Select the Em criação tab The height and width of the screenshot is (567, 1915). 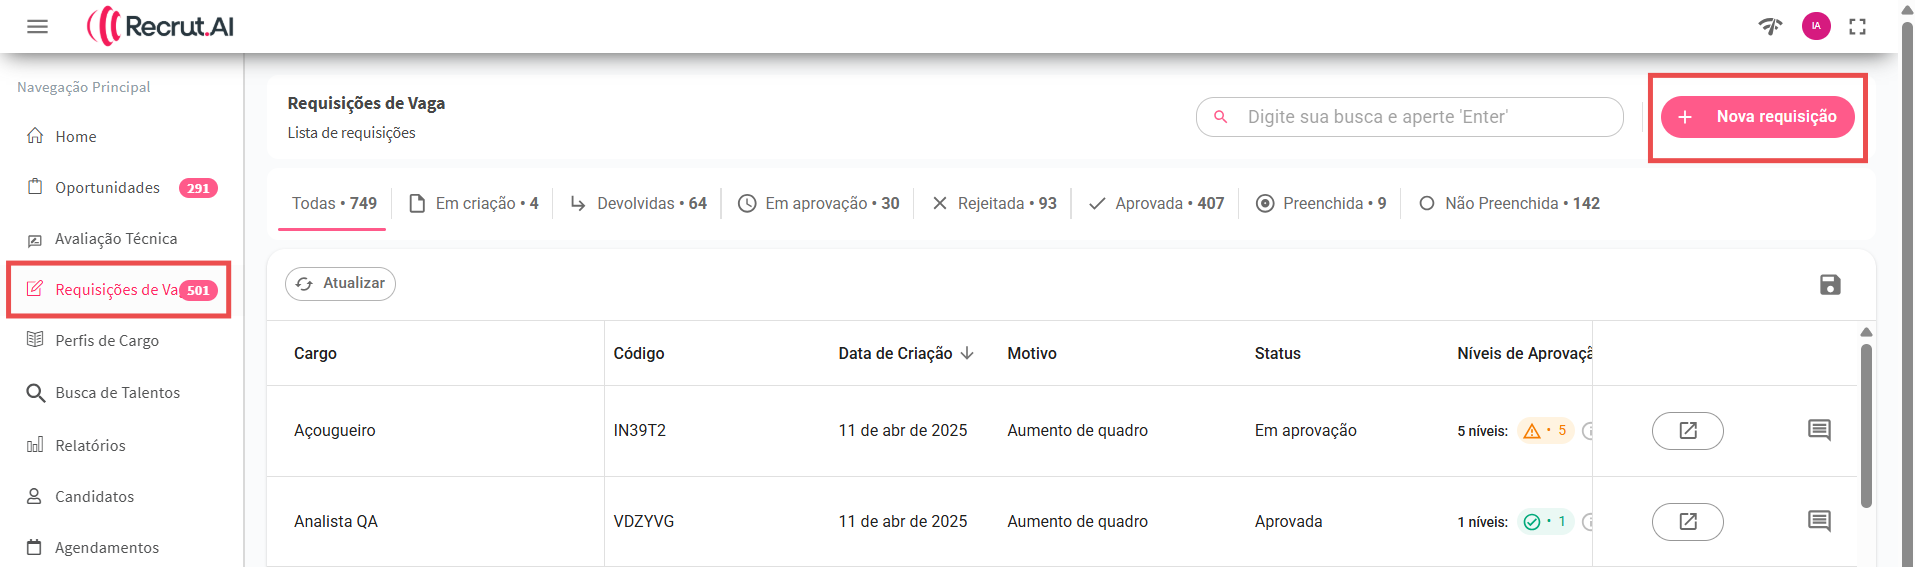tap(474, 204)
